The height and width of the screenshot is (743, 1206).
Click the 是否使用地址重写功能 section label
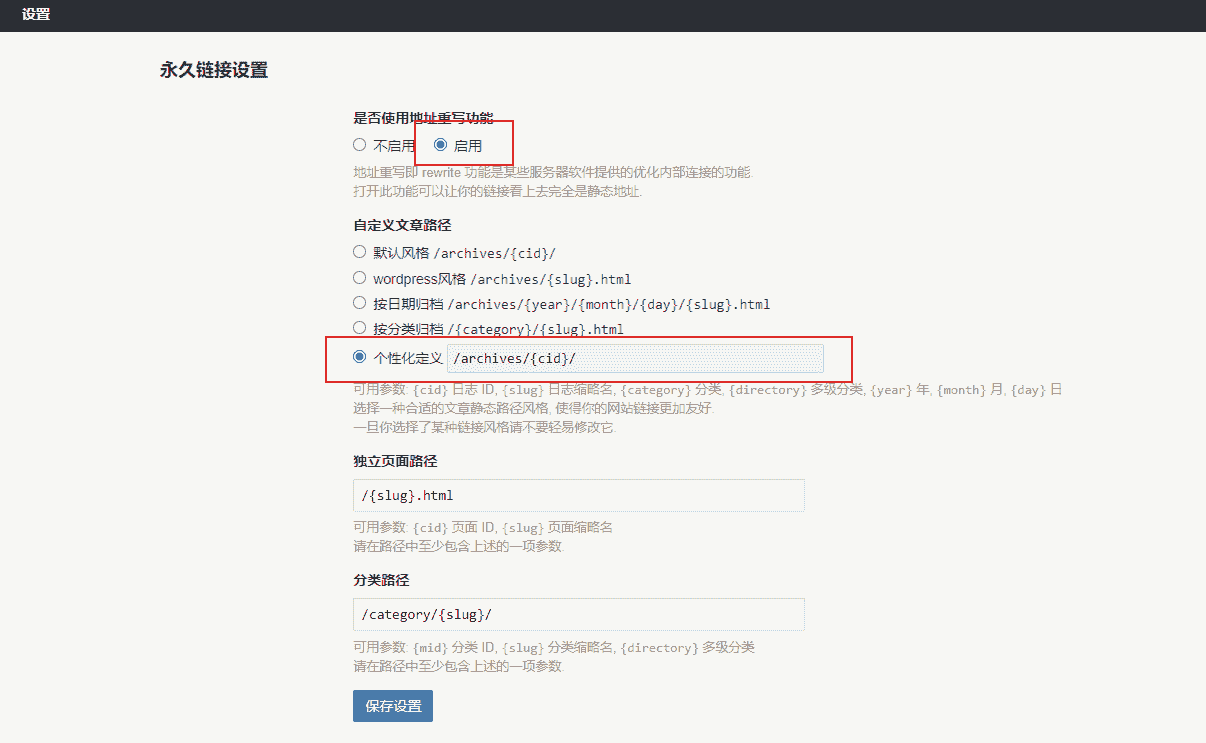pos(423,118)
